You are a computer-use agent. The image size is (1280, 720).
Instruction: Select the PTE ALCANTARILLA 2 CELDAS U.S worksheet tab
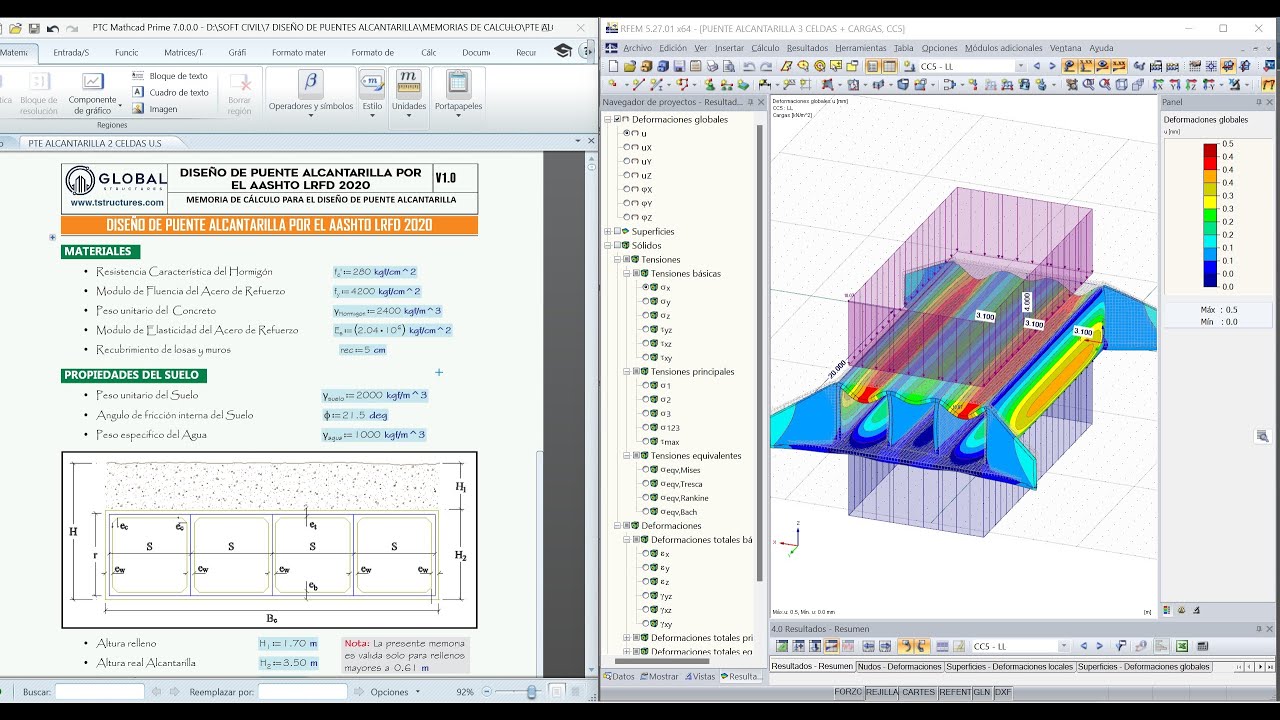(95, 143)
